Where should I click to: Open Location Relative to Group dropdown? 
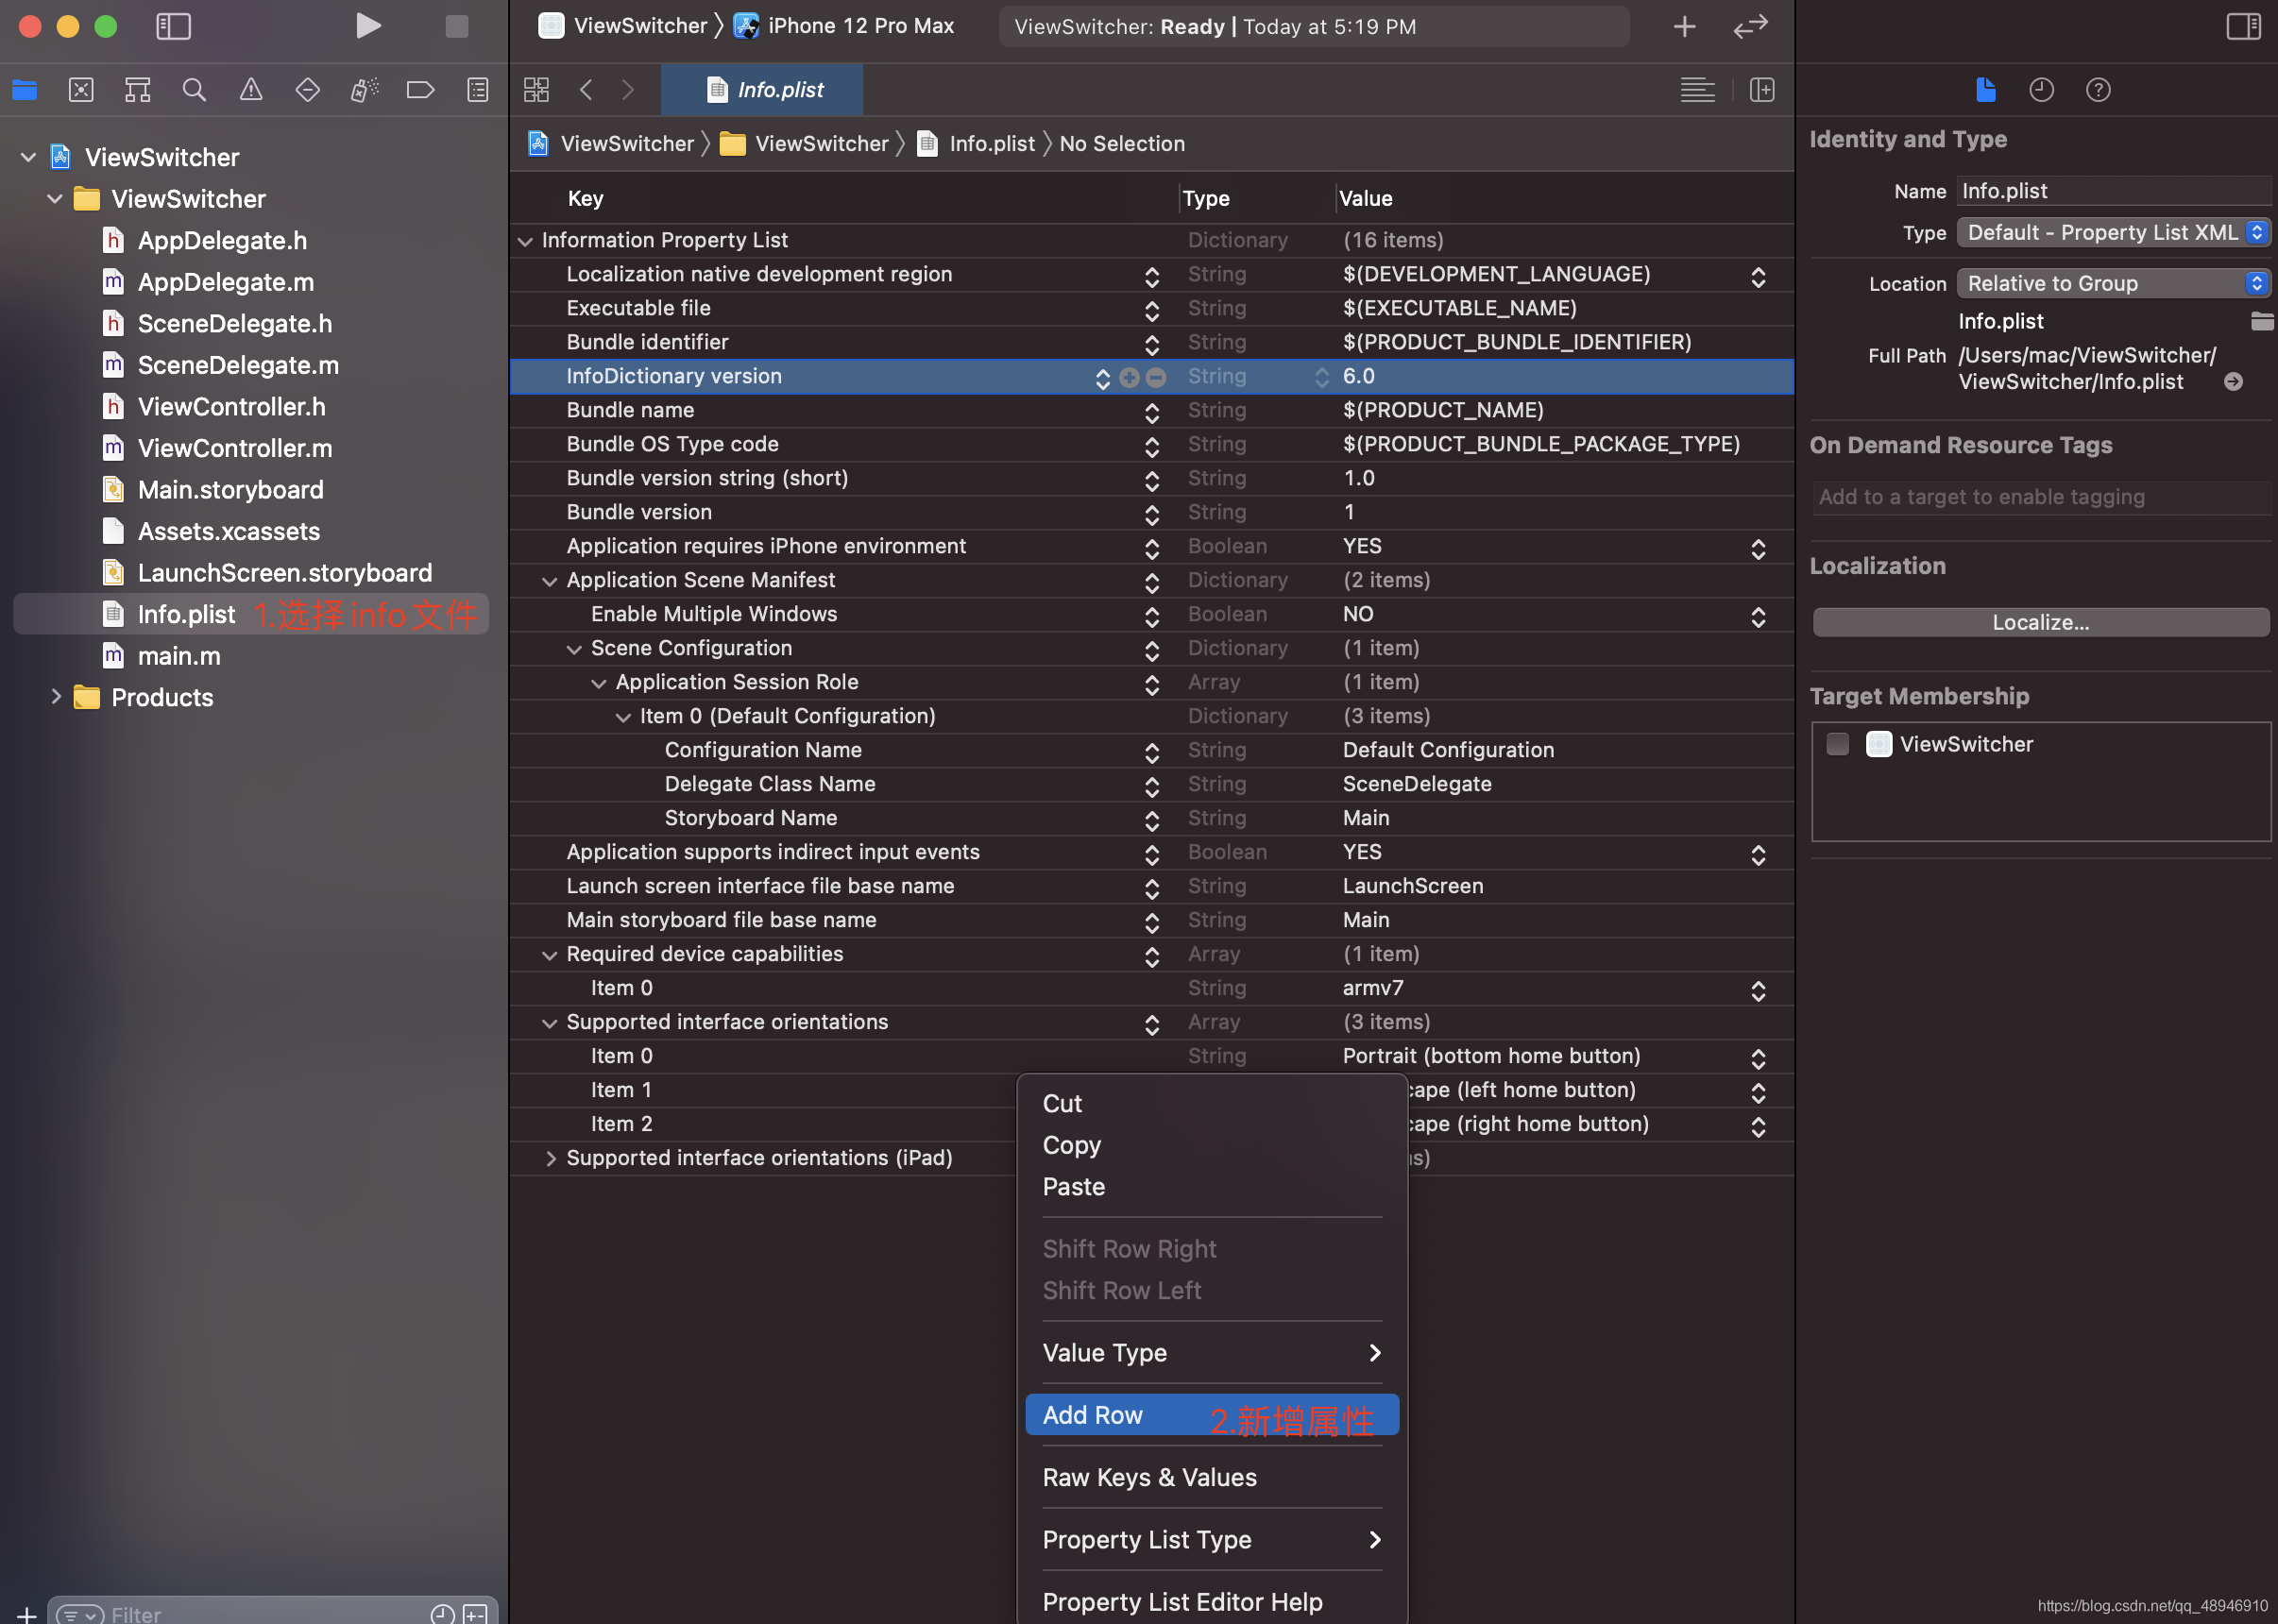click(2113, 283)
